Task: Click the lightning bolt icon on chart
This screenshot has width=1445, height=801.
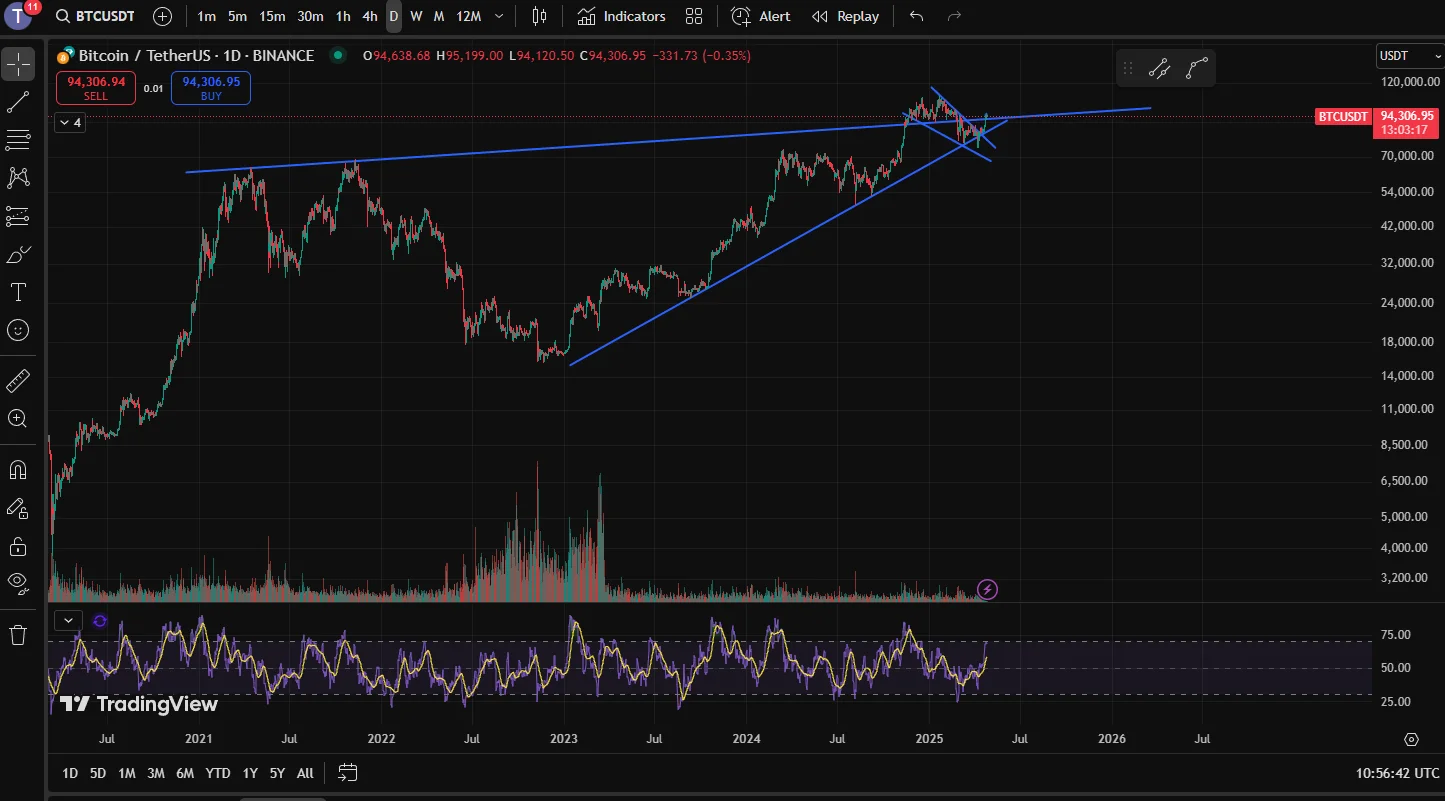Action: (987, 589)
